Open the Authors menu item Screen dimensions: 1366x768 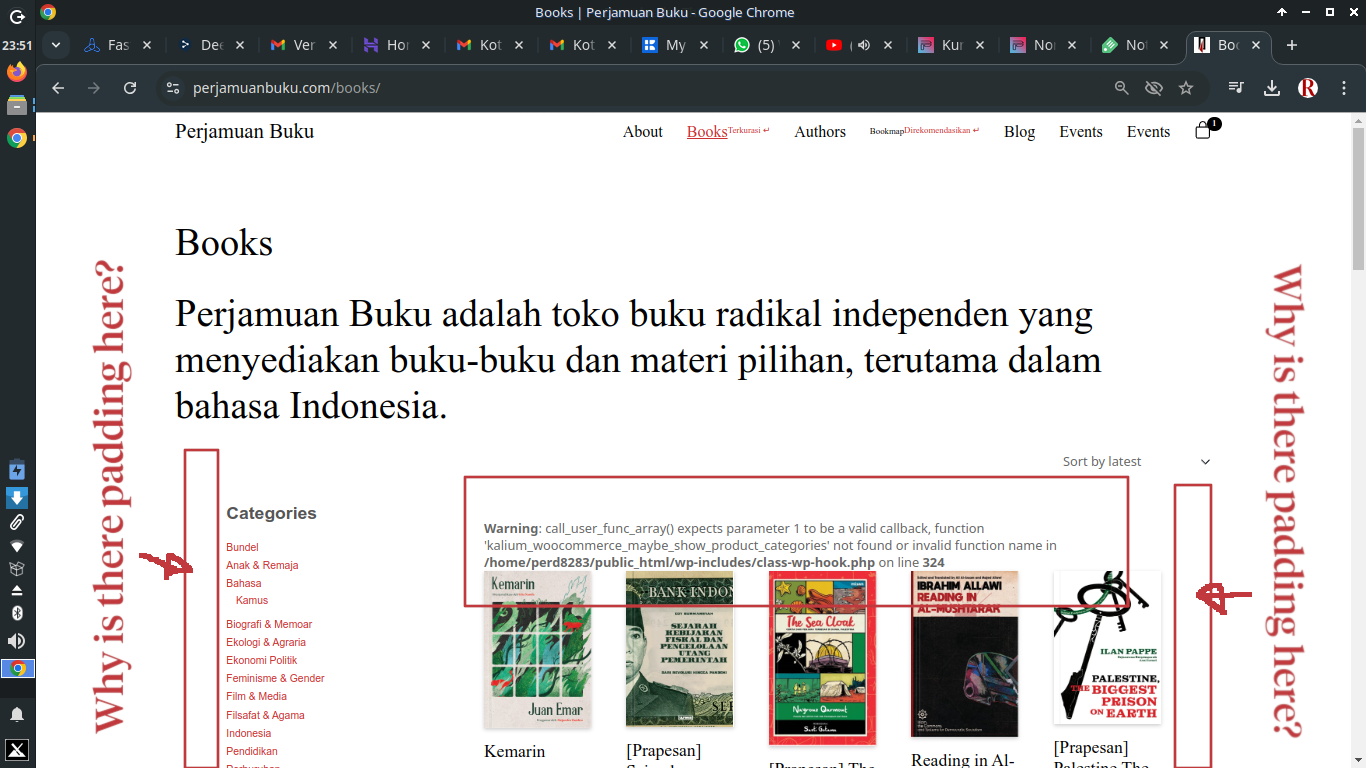tap(820, 132)
